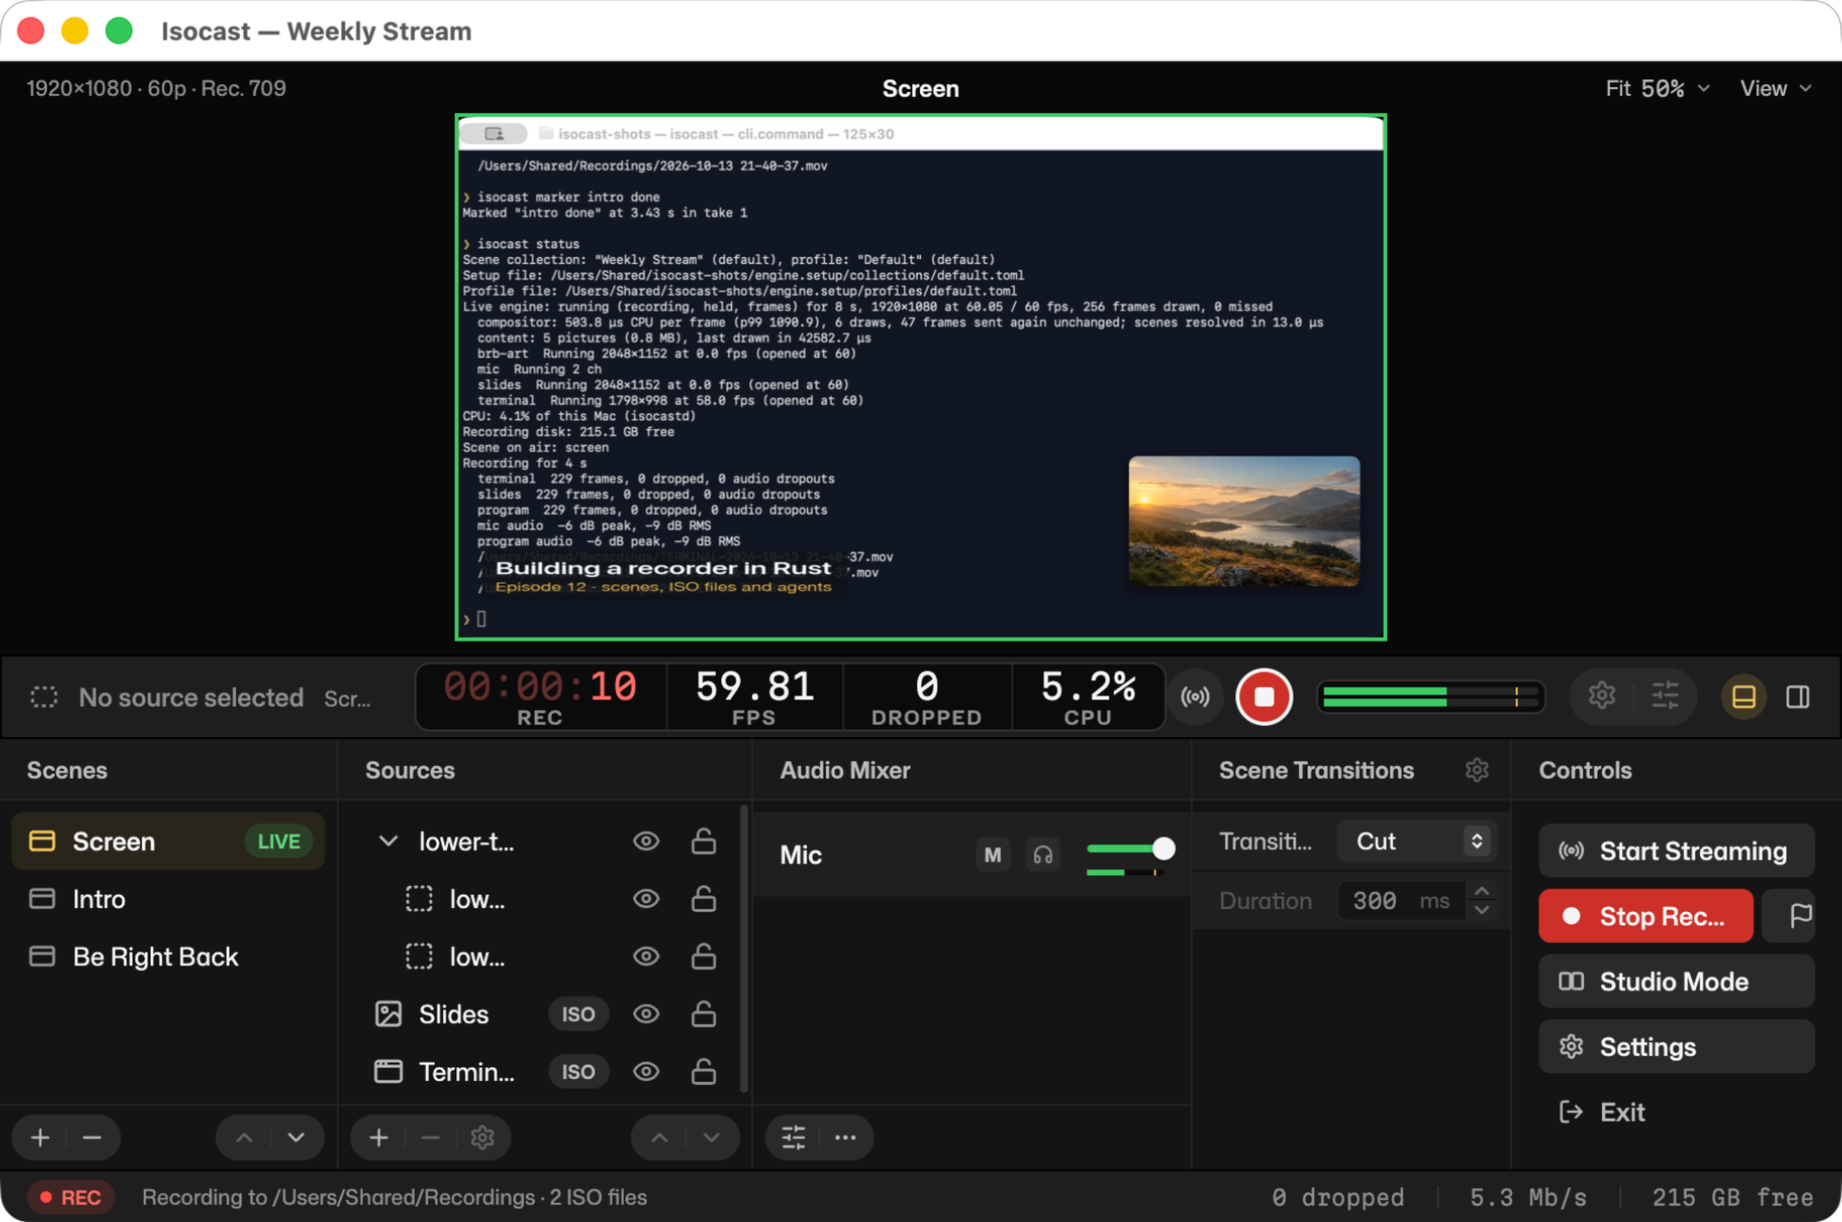Decrease transition duration with stepper down

[1482, 910]
